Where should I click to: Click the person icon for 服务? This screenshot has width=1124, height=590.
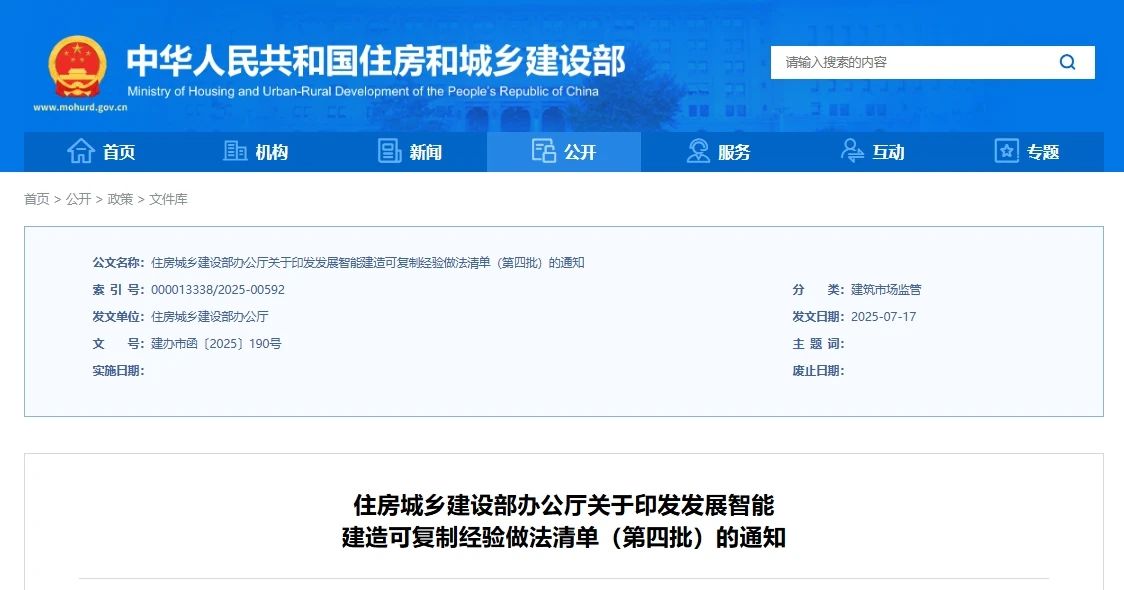coord(698,152)
